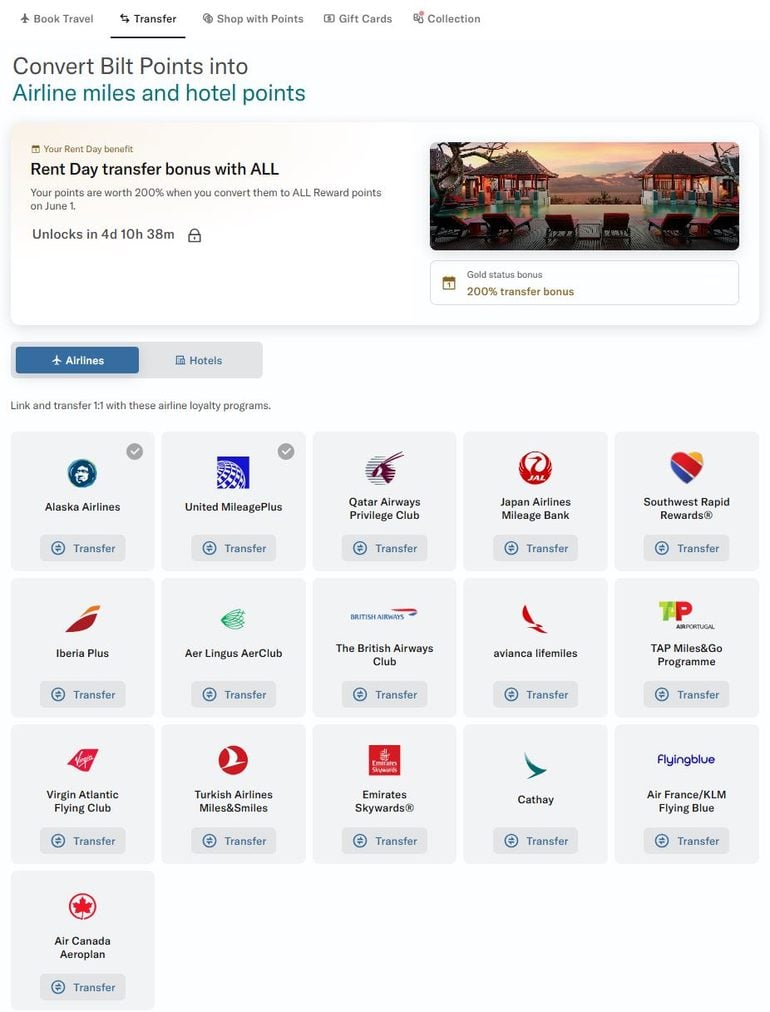Screen dimensions: 770x1012
Task: Click the United MileagePlus globe logo
Action: 233,472
